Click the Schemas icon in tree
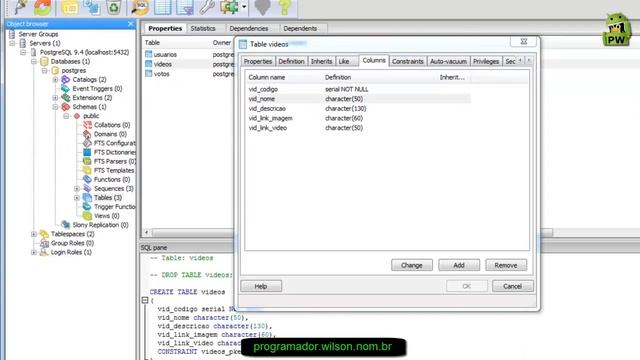 pos(65,107)
